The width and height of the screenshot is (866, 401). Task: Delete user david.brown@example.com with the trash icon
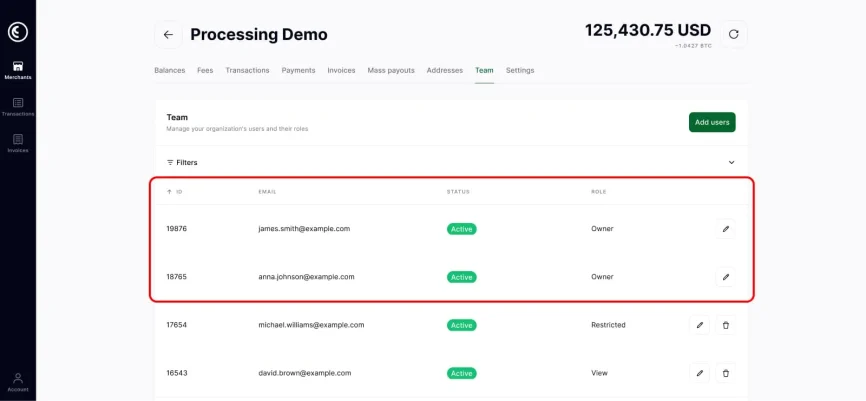point(726,373)
